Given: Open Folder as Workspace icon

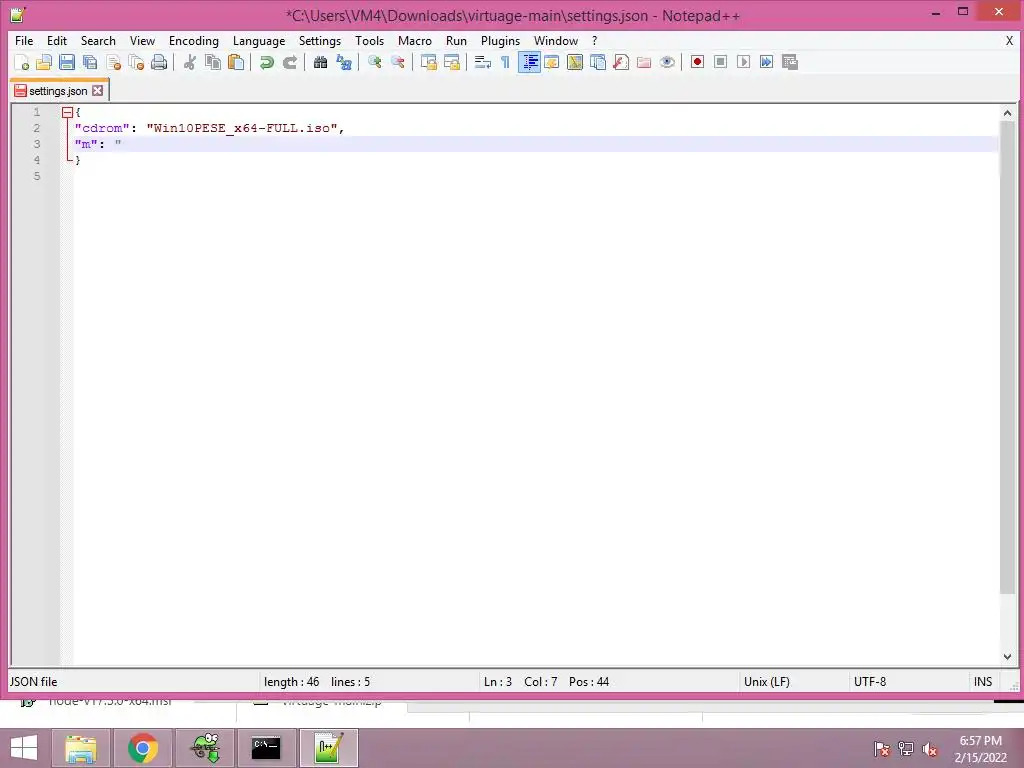Looking at the screenshot, I should [x=644, y=63].
